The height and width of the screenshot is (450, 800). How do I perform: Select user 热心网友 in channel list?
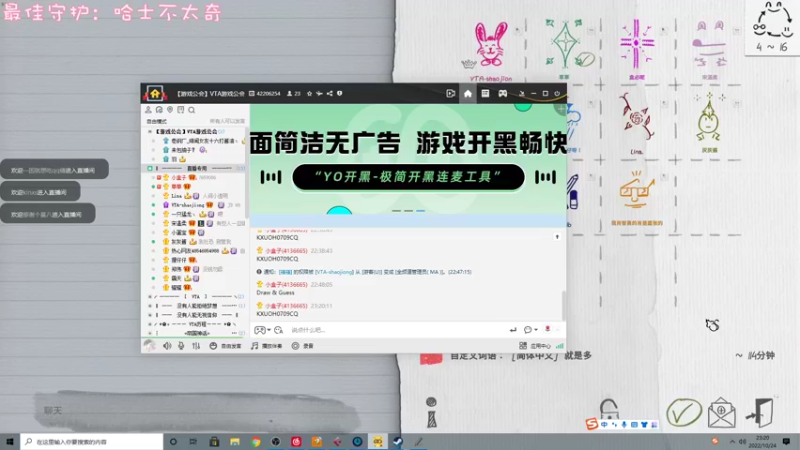(194, 251)
